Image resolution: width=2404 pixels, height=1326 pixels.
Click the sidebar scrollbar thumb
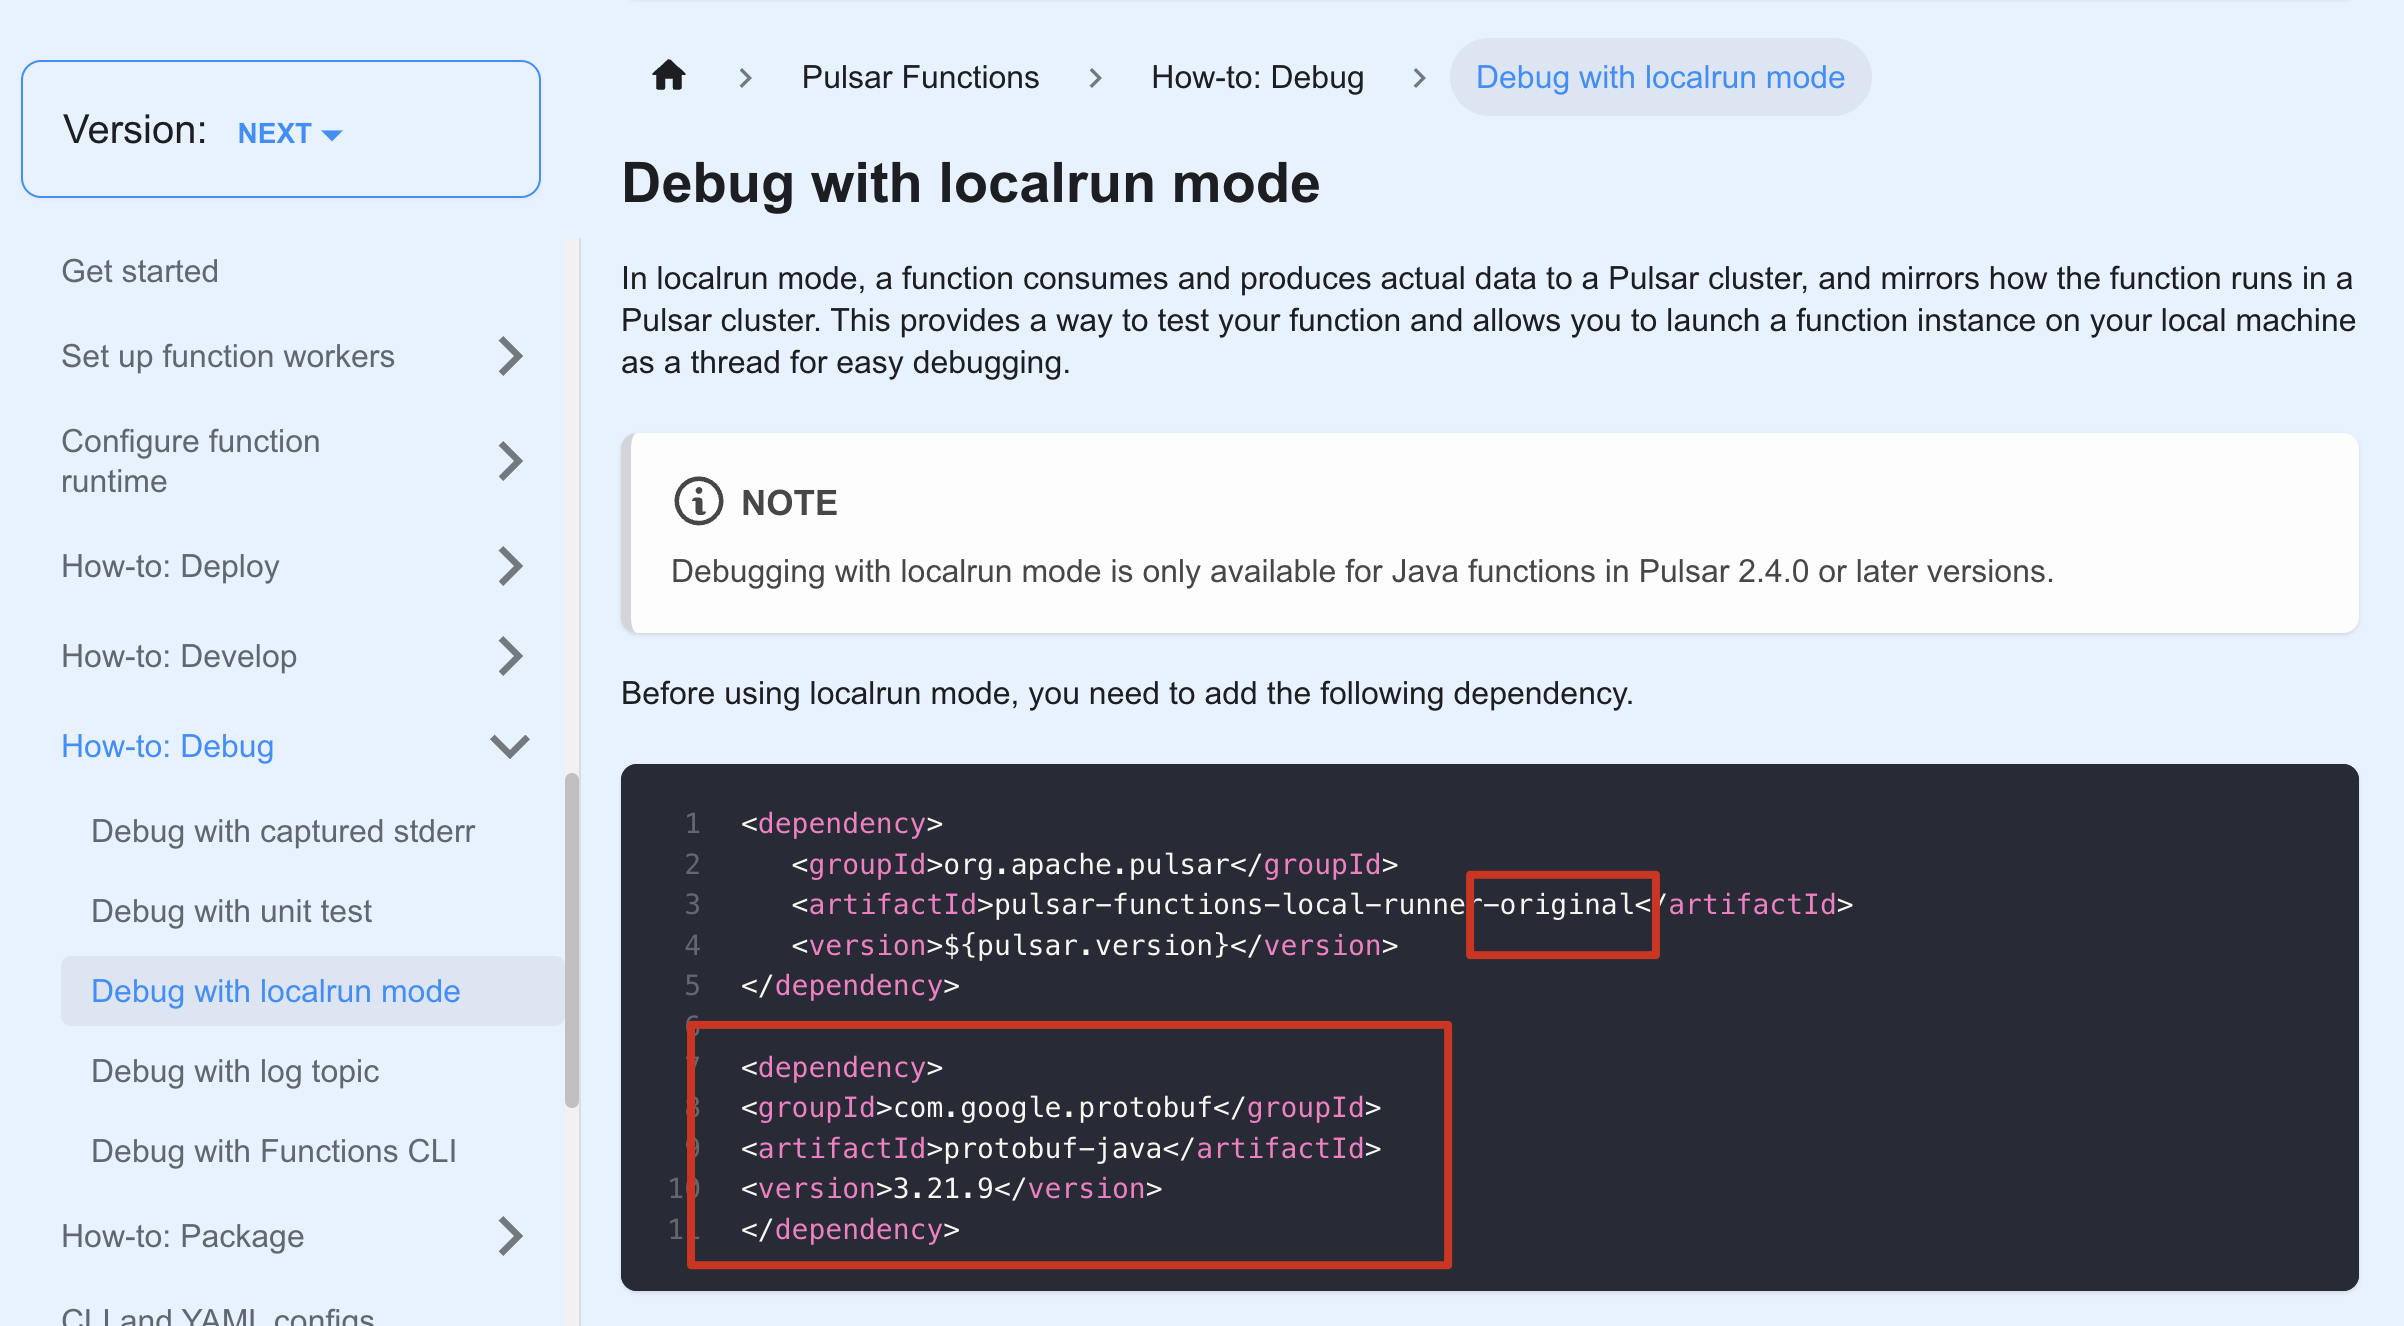[572, 940]
